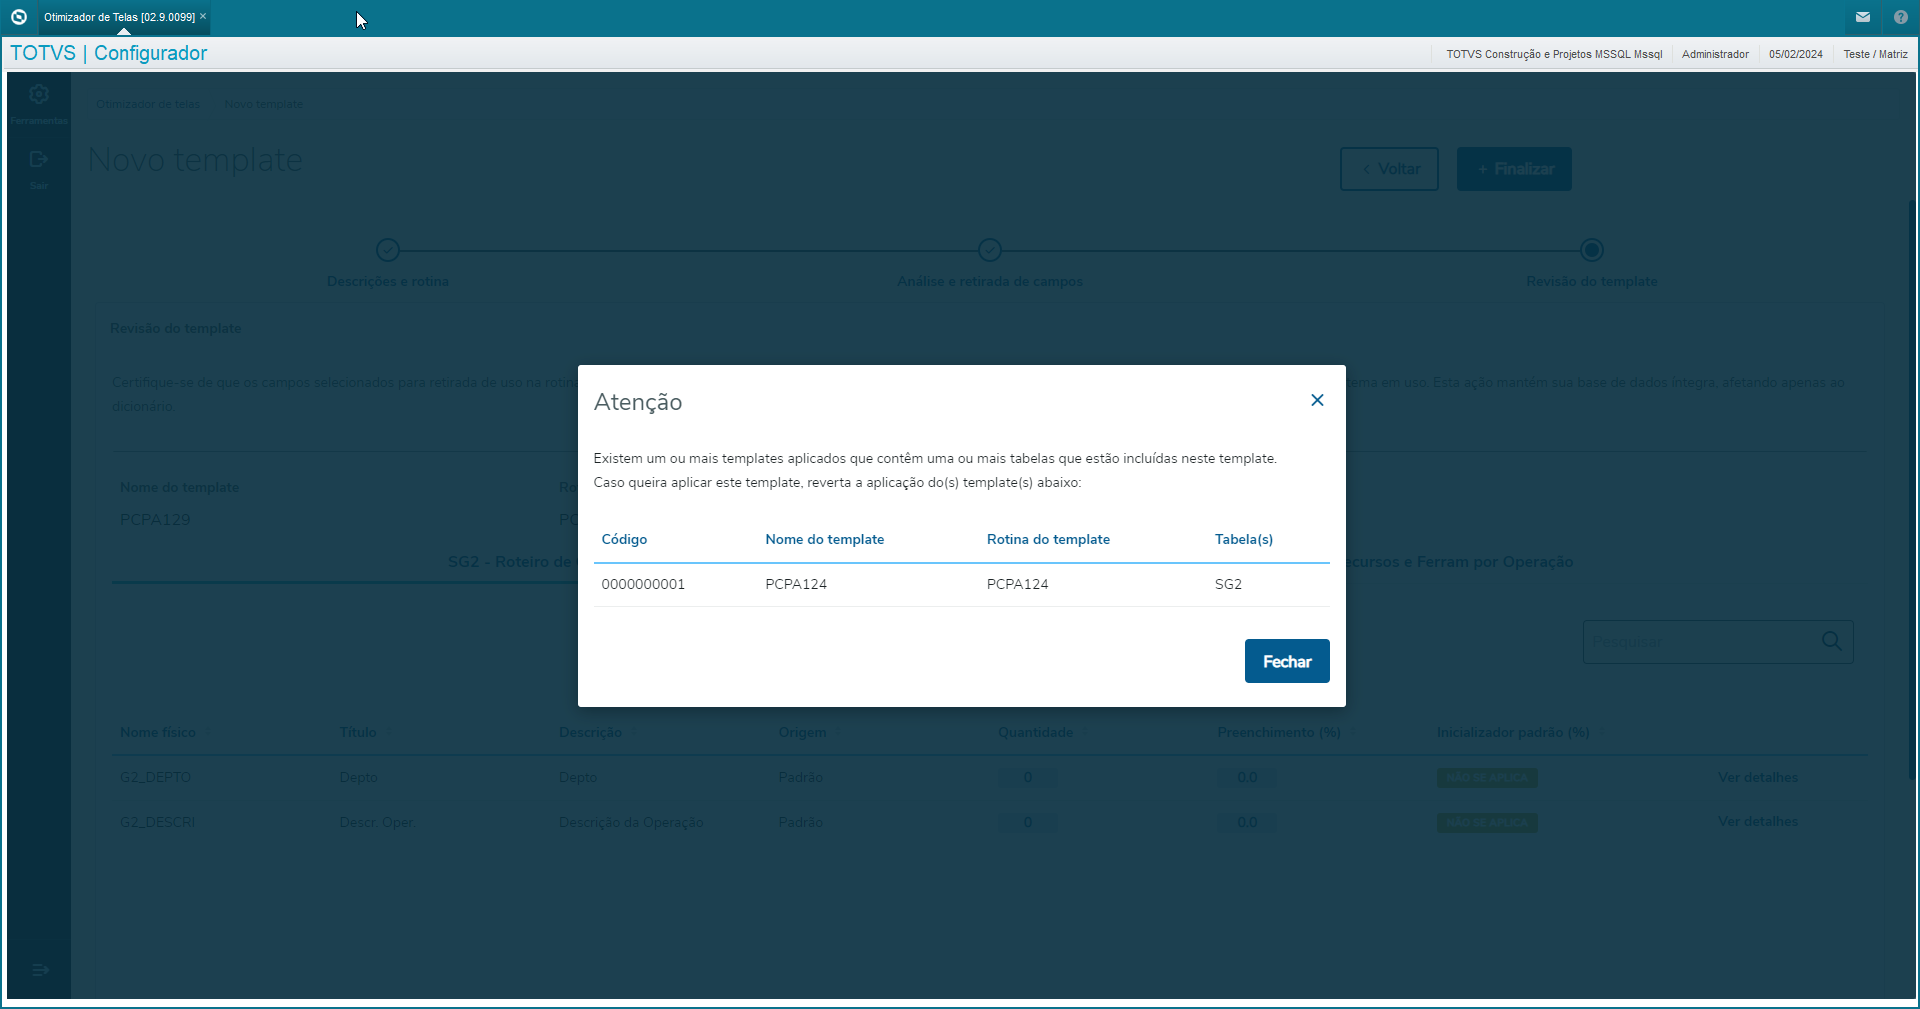Click the G2_DEPTO field name cell
The width and height of the screenshot is (1920, 1009).
point(155,777)
